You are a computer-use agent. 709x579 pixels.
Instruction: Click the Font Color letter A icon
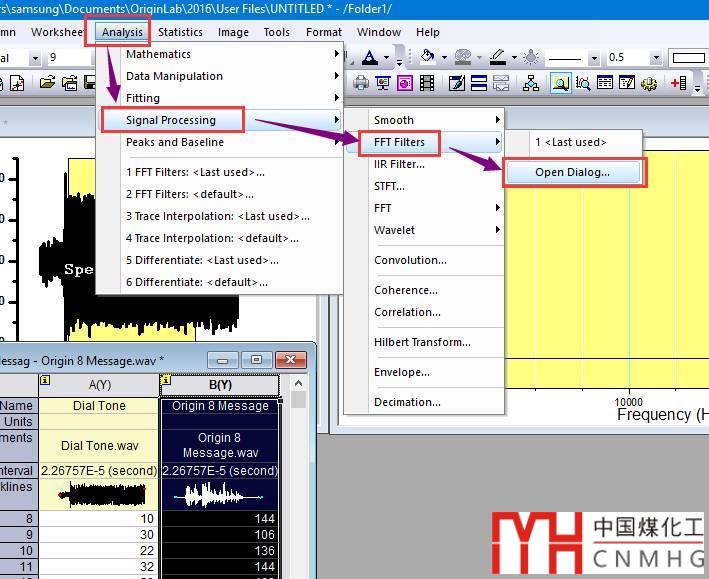(370, 57)
